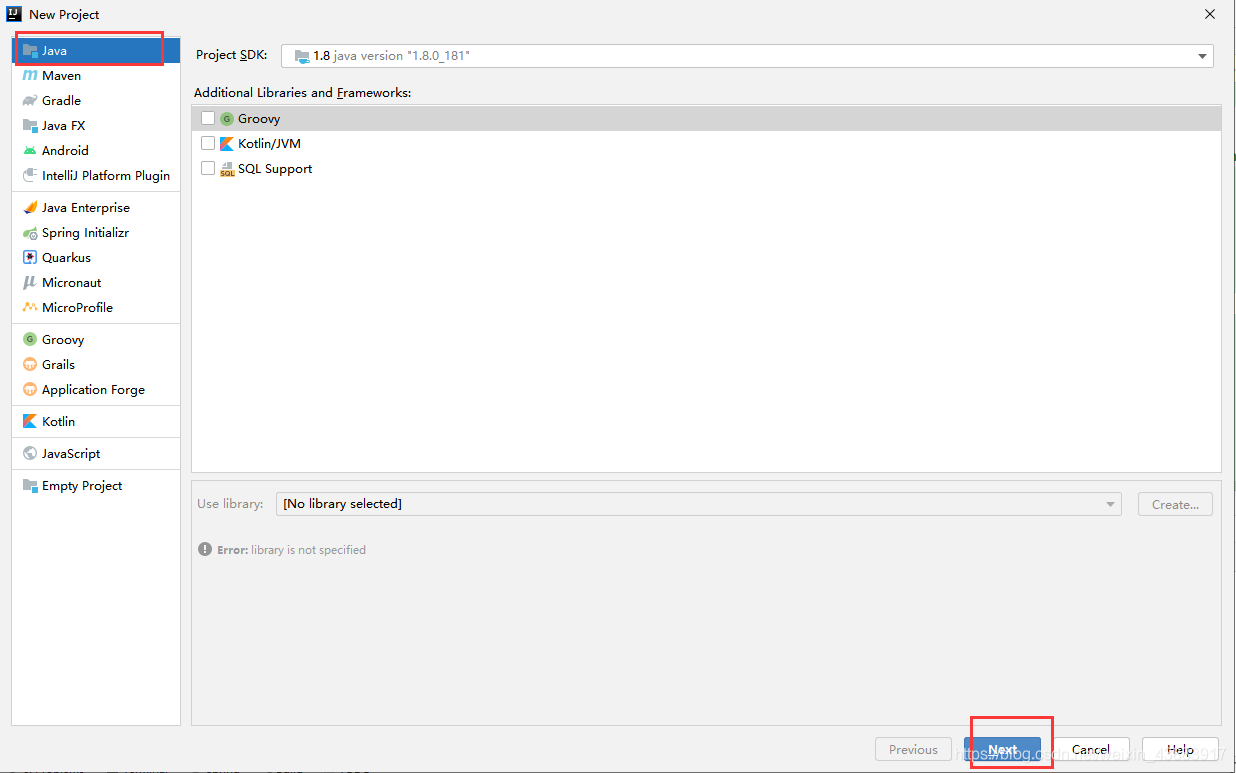This screenshot has height=773, width=1236.
Task: Click the Maven 'm' icon
Action: [x=30, y=75]
